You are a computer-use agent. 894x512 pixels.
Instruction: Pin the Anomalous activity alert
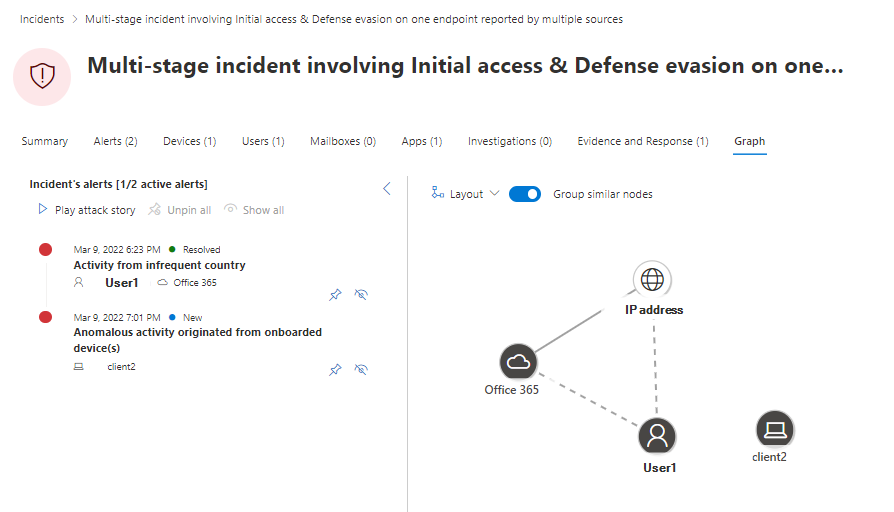[x=335, y=369]
